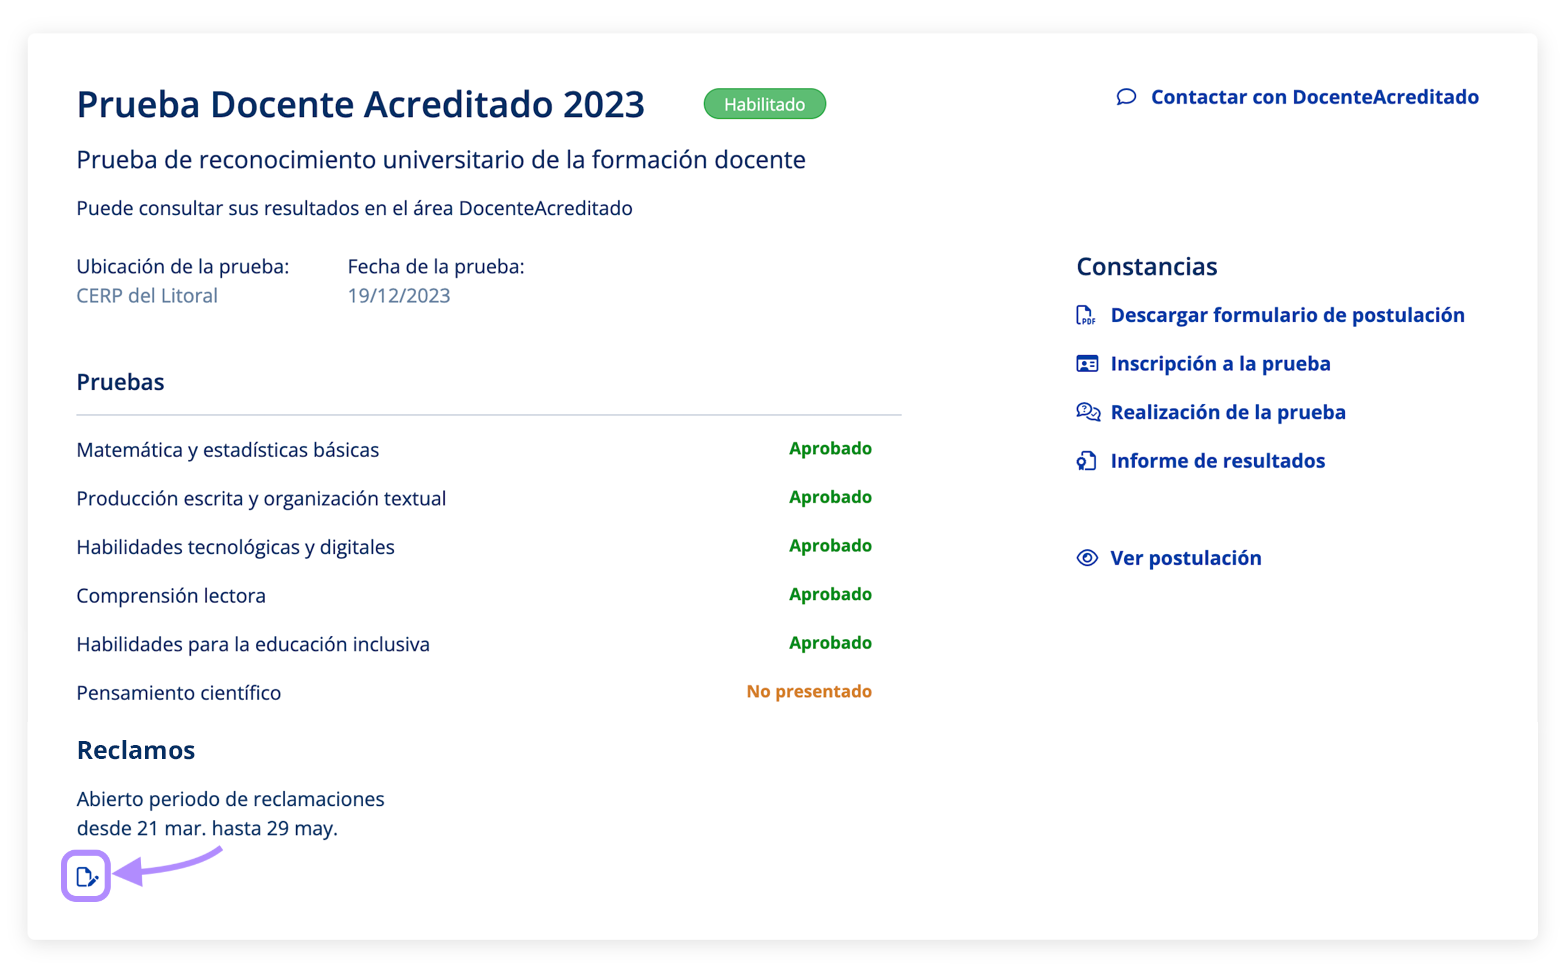Click the report icon beside Informe de resultados

coord(1086,461)
